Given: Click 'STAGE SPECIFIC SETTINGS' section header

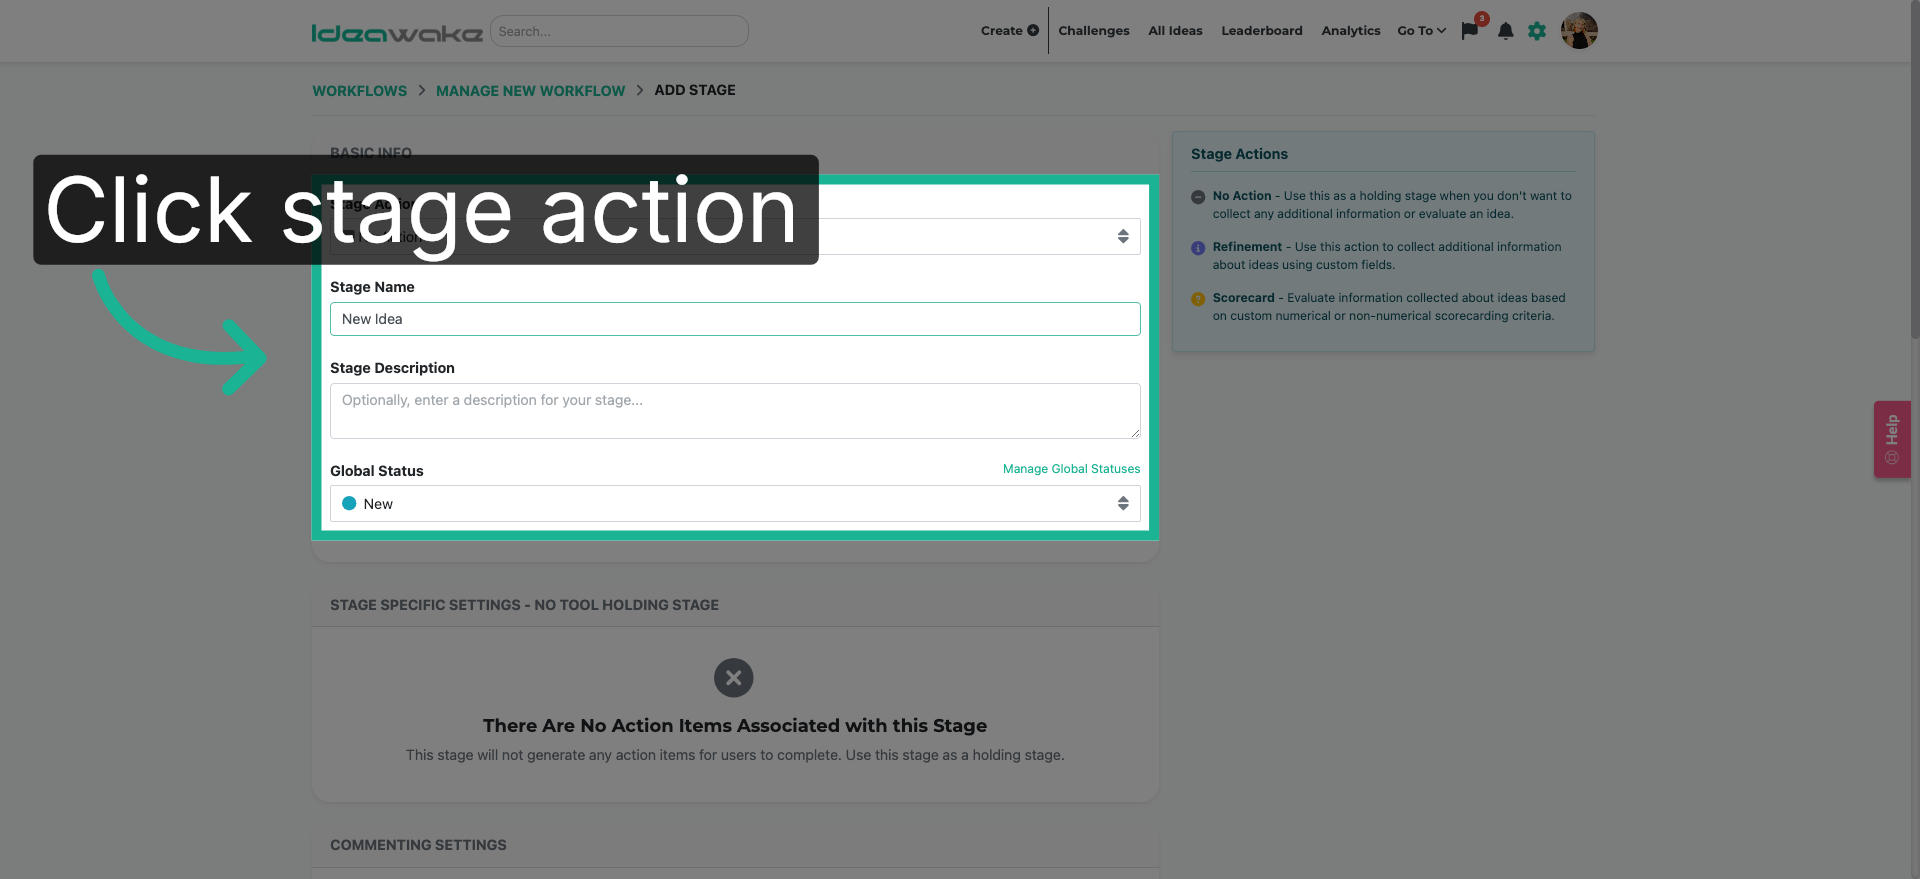Looking at the screenshot, I should (x=524, y=605).
